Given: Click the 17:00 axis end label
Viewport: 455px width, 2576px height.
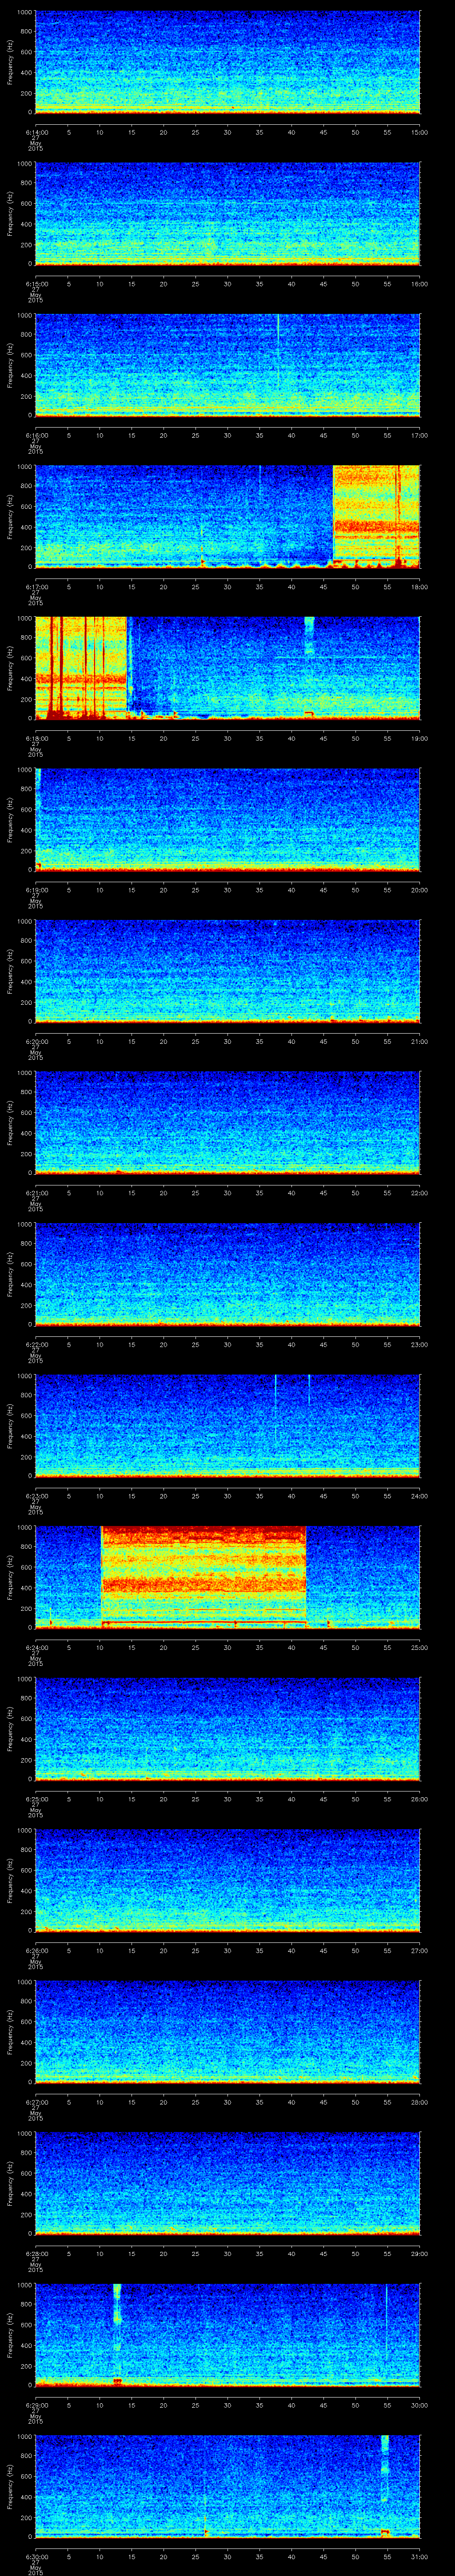Looking at the screenshot, I should click(420, 435).
